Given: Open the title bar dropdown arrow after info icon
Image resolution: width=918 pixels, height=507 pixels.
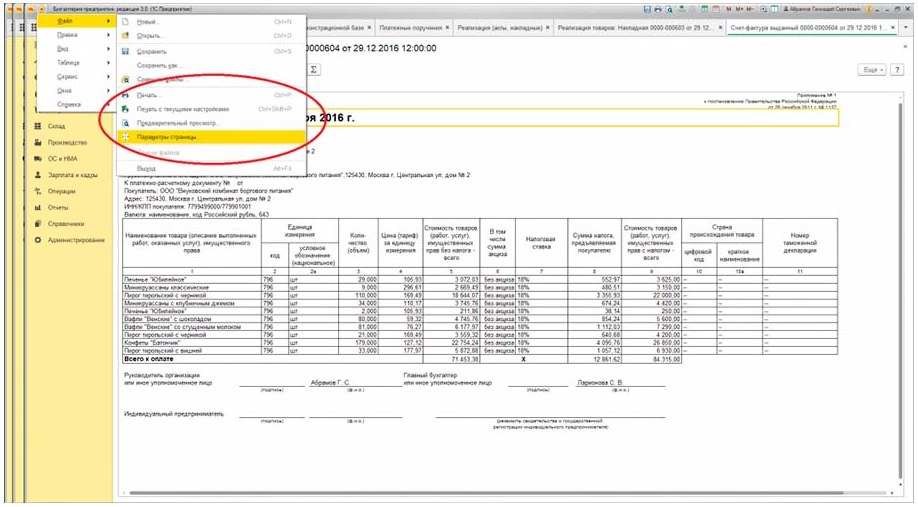Looking at the screenshot, I should click(879, 9).
